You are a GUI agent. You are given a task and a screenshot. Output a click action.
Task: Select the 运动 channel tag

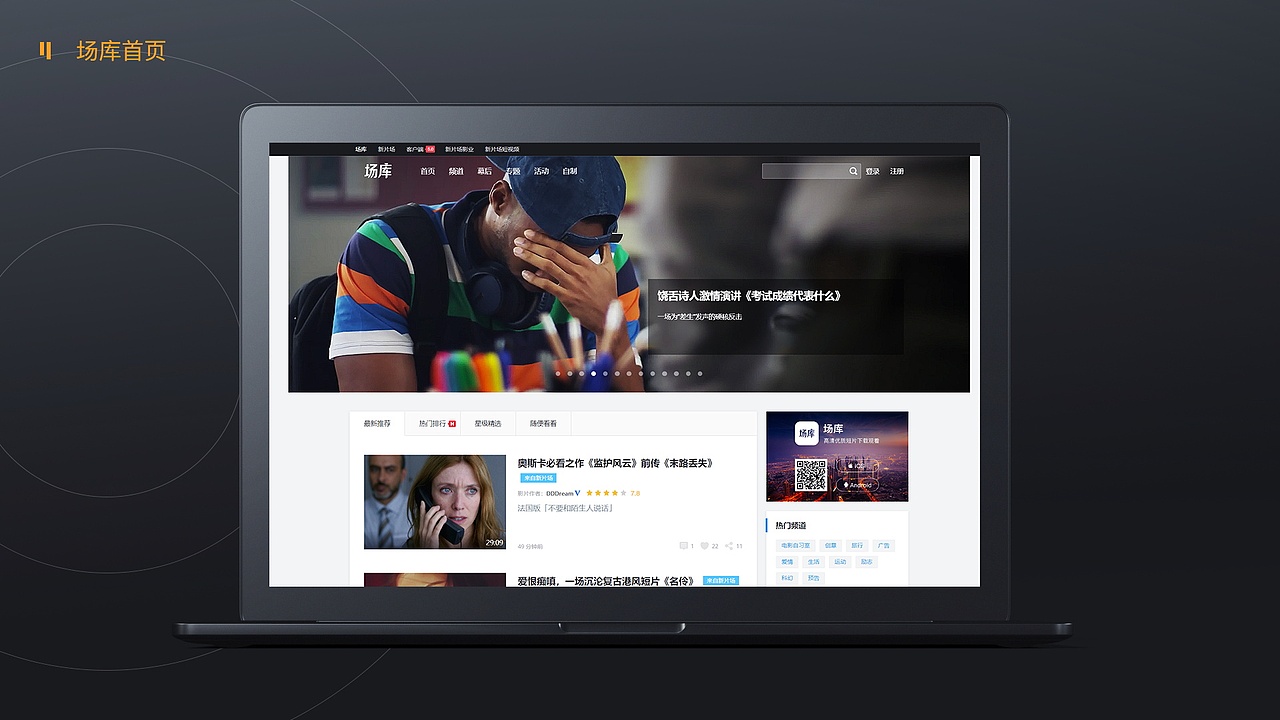pos(840,562)
